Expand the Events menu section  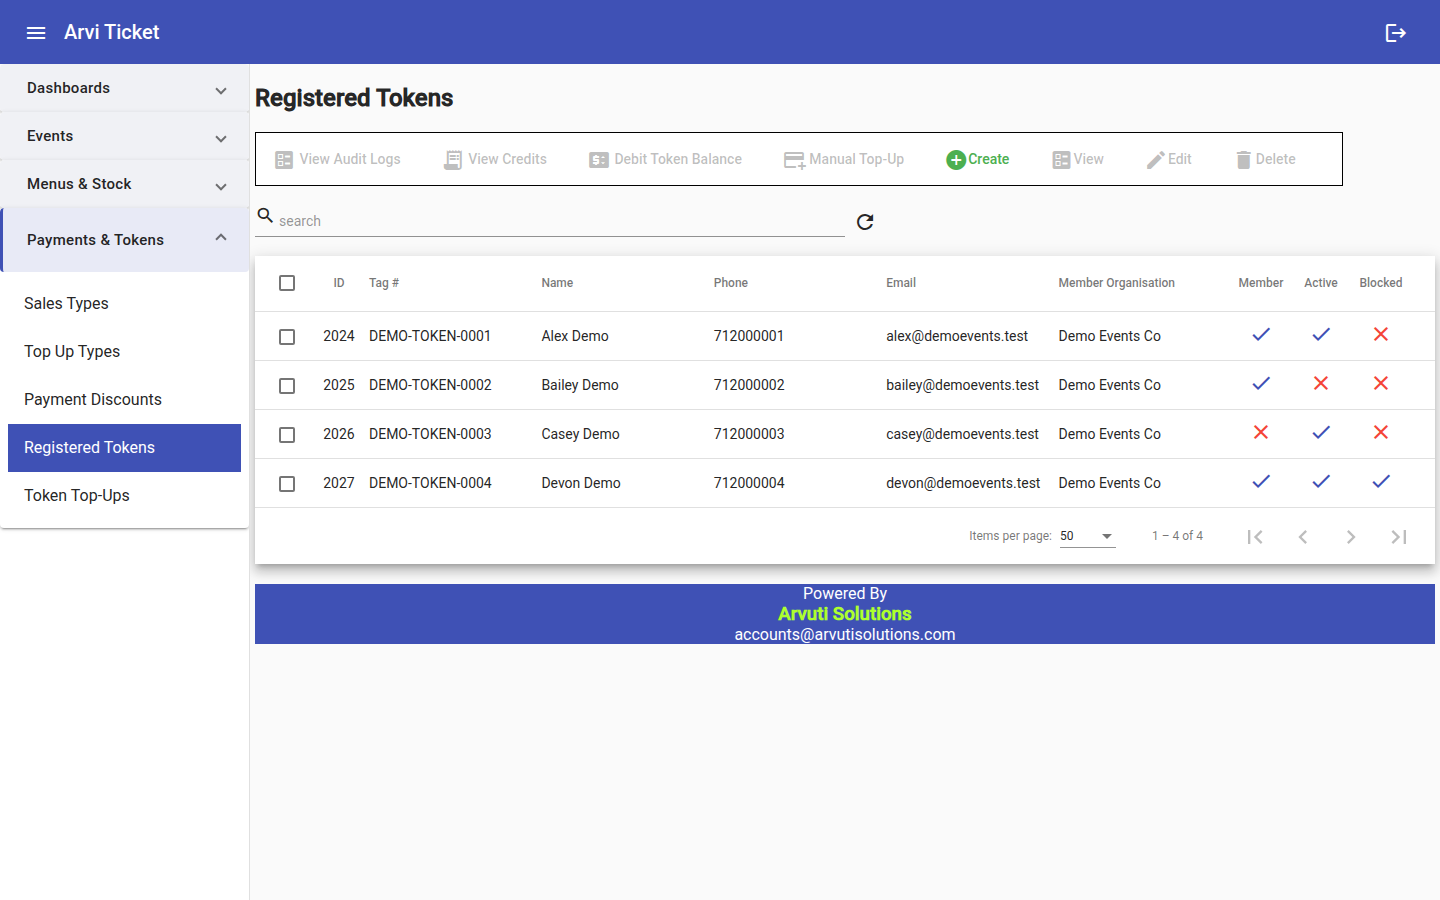click(125, 136)
